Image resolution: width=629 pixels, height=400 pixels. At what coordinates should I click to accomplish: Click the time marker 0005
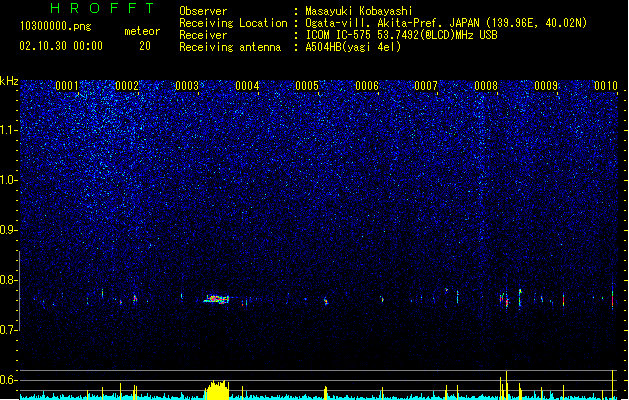tap(307, 86)
